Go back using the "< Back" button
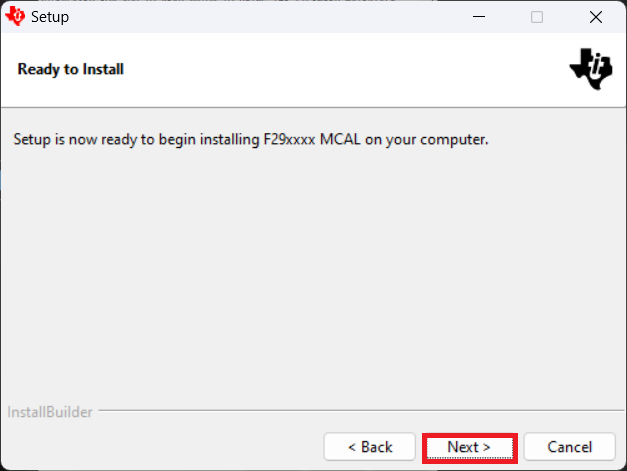 tap(370, 447)
